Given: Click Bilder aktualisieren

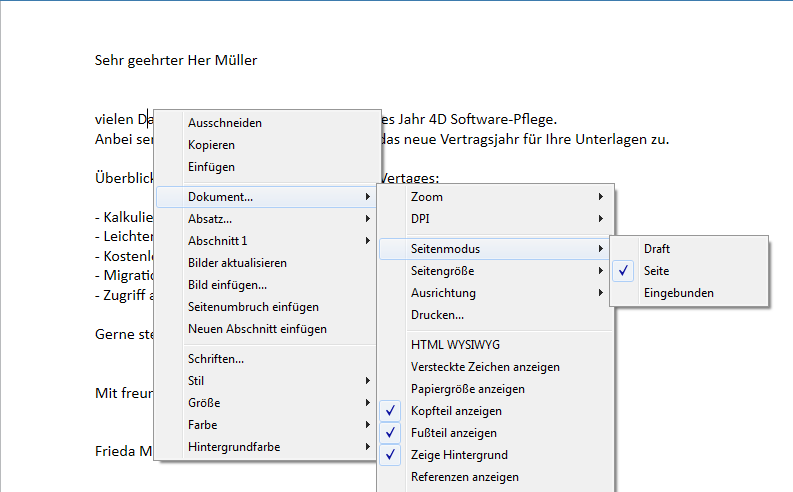Looking at the screenshot, I should click(x=237, y=263).
